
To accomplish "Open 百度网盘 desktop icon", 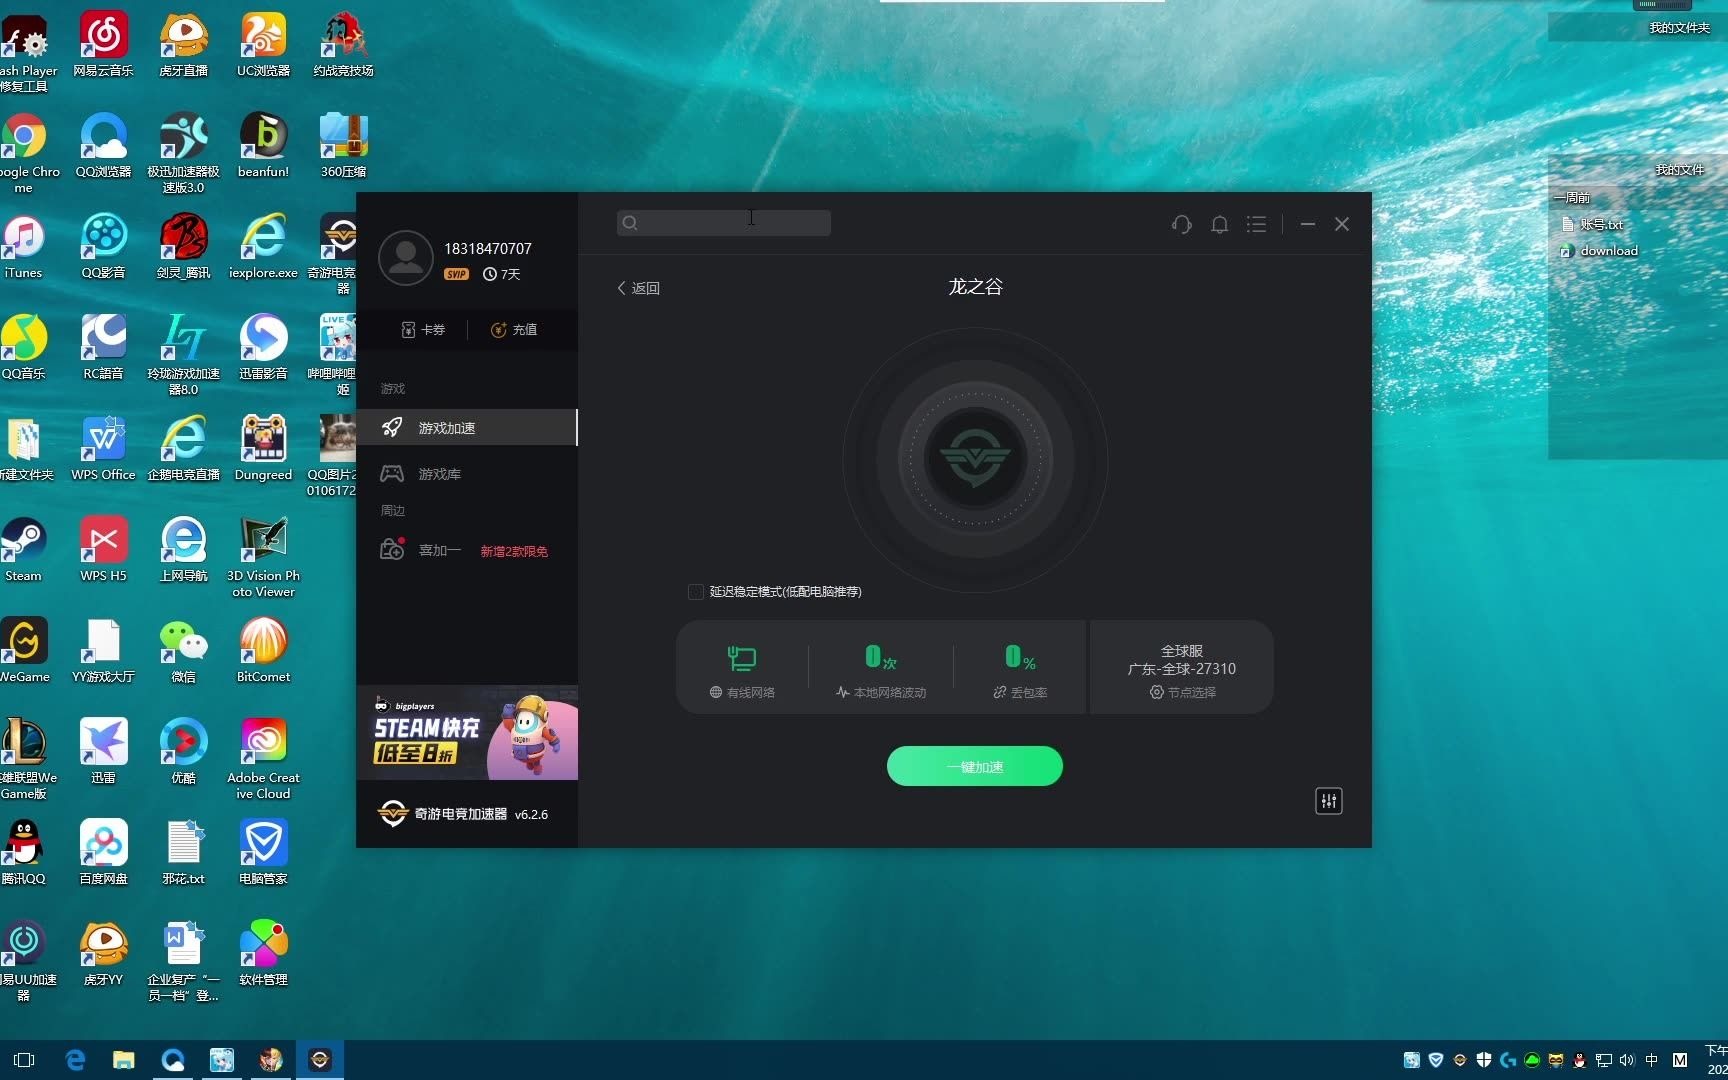I will [103, 853].
